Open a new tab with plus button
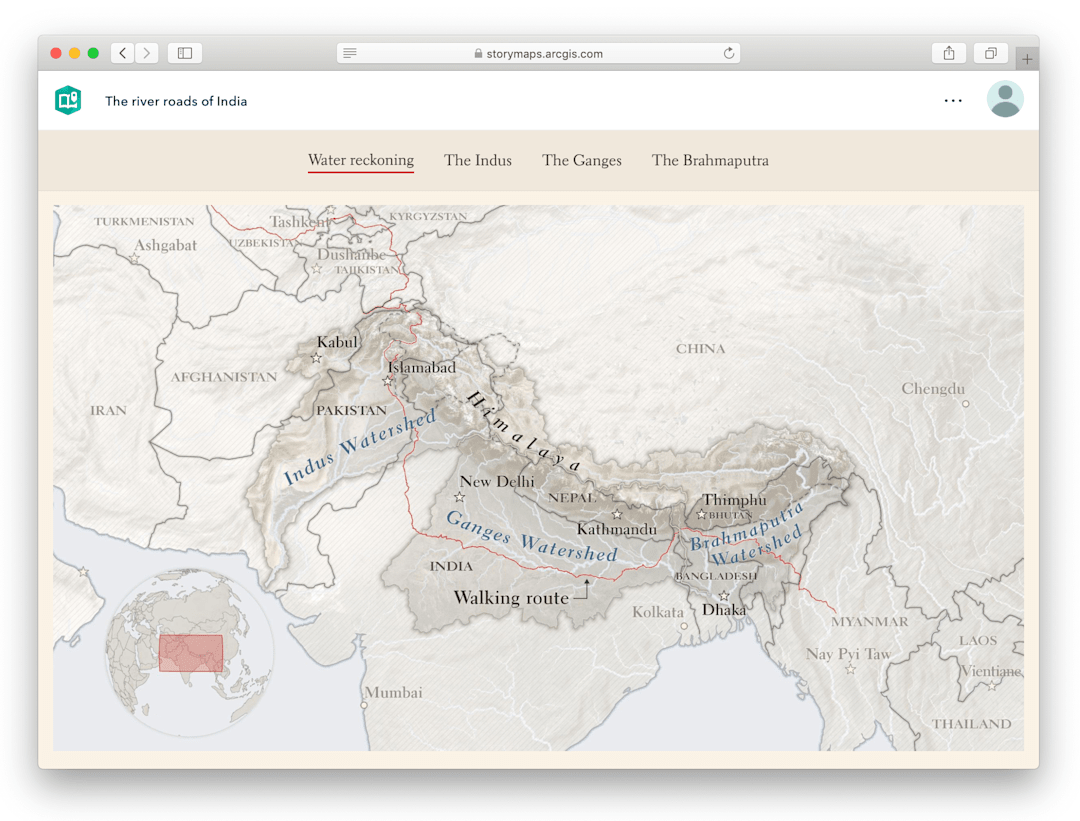 (1027, 59)
